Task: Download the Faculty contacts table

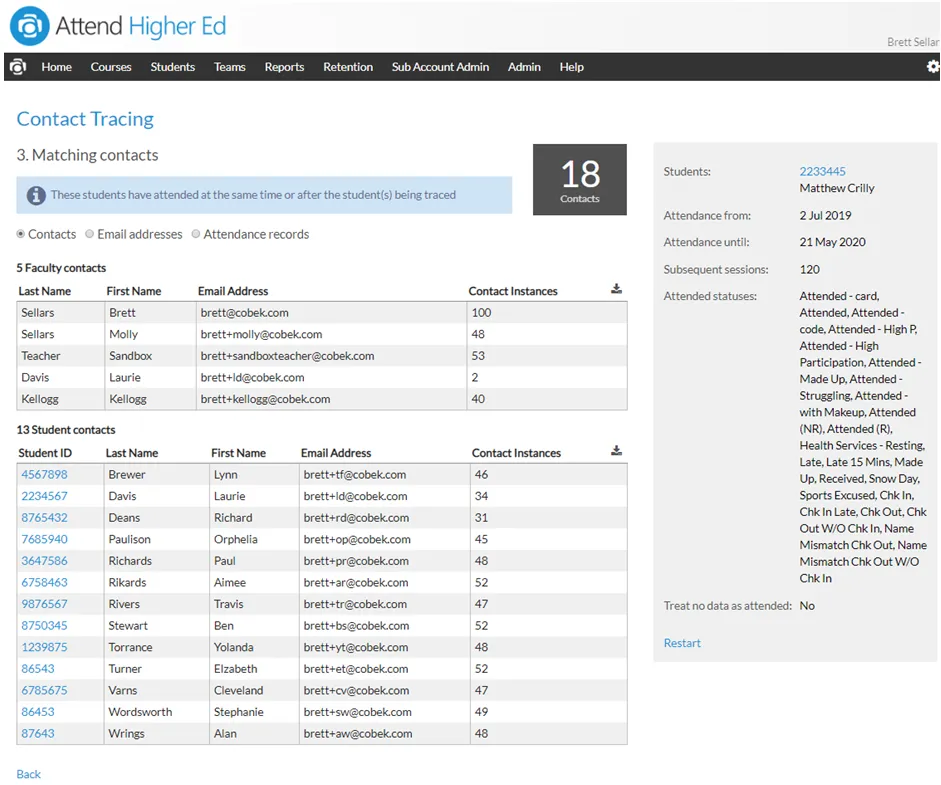Action: coord(616,289)
